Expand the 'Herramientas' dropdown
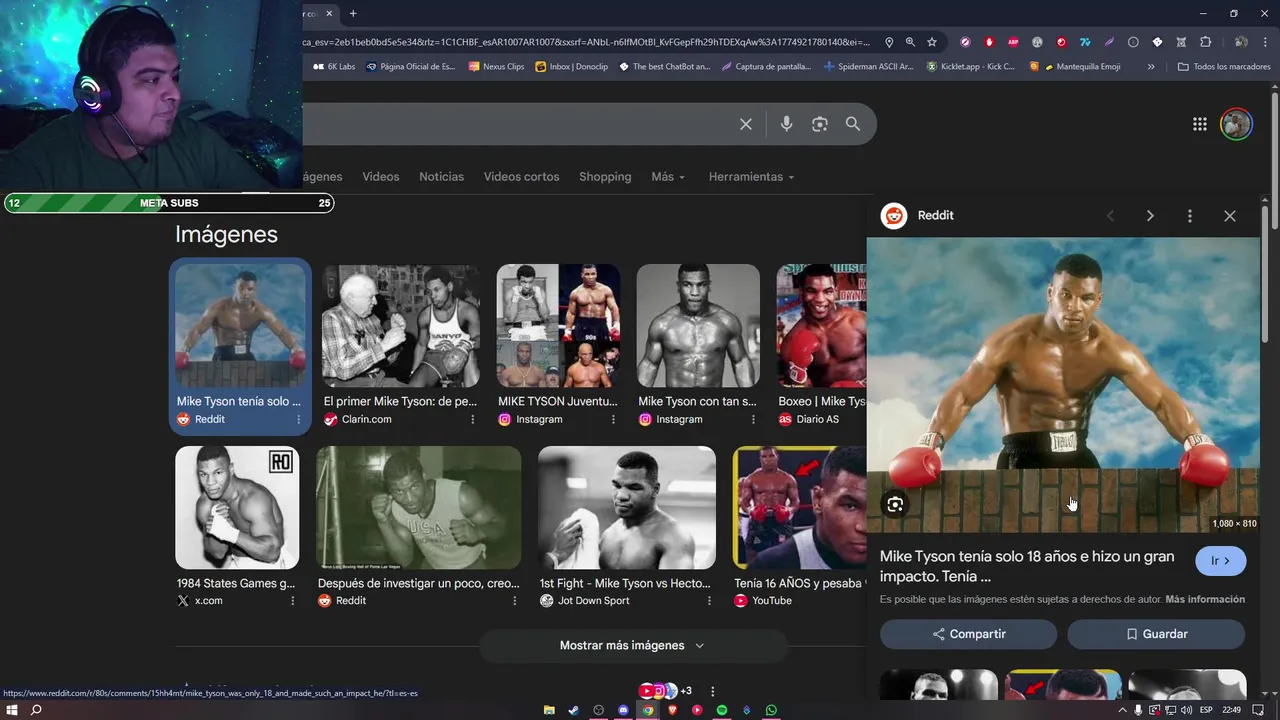 tap(751, 177)
